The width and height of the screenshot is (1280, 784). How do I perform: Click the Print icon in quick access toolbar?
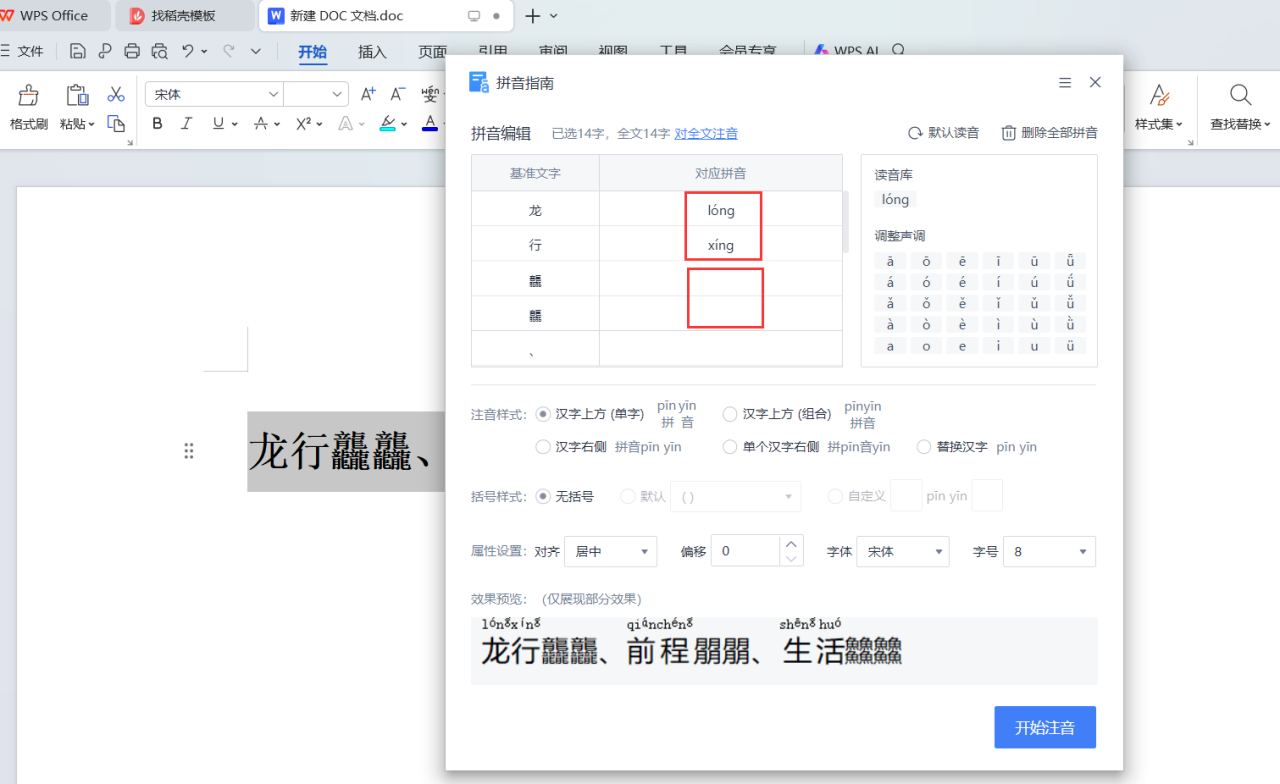(132, 51)
